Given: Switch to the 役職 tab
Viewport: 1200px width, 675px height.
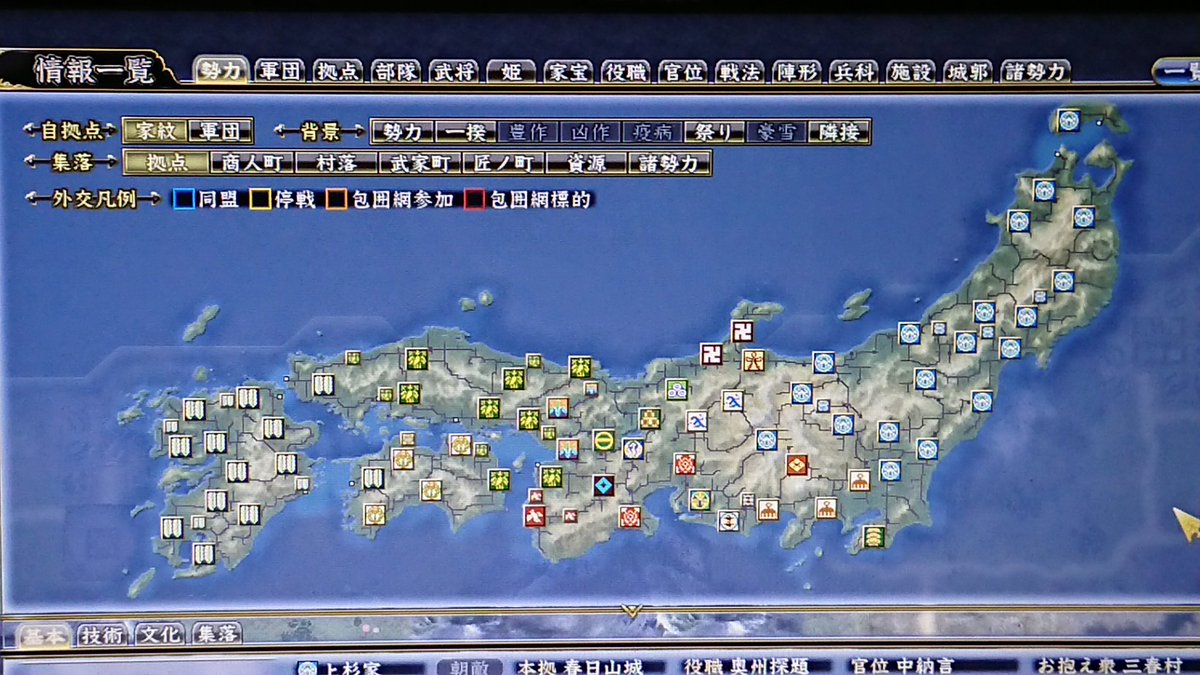Looking at the screenshot, I should click(x=626, y=72).
